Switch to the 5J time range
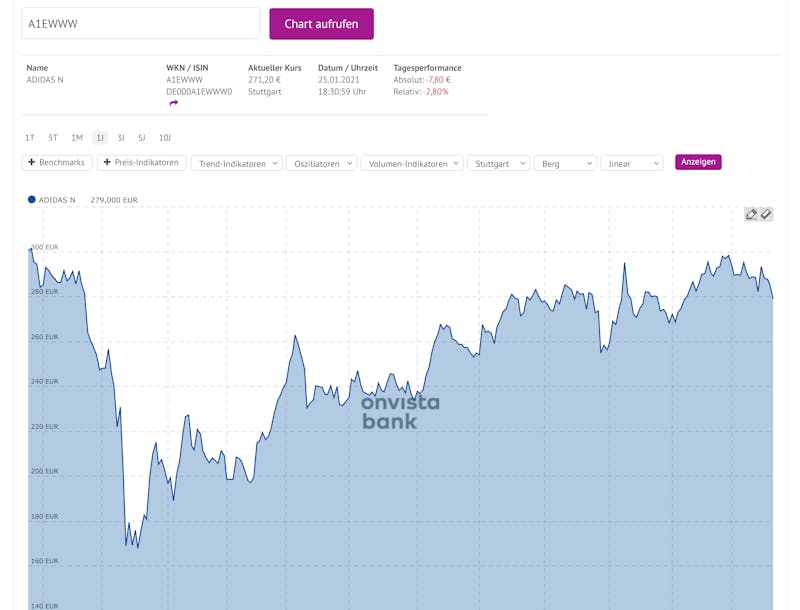The image size is (800, 610). coord(141,138)
